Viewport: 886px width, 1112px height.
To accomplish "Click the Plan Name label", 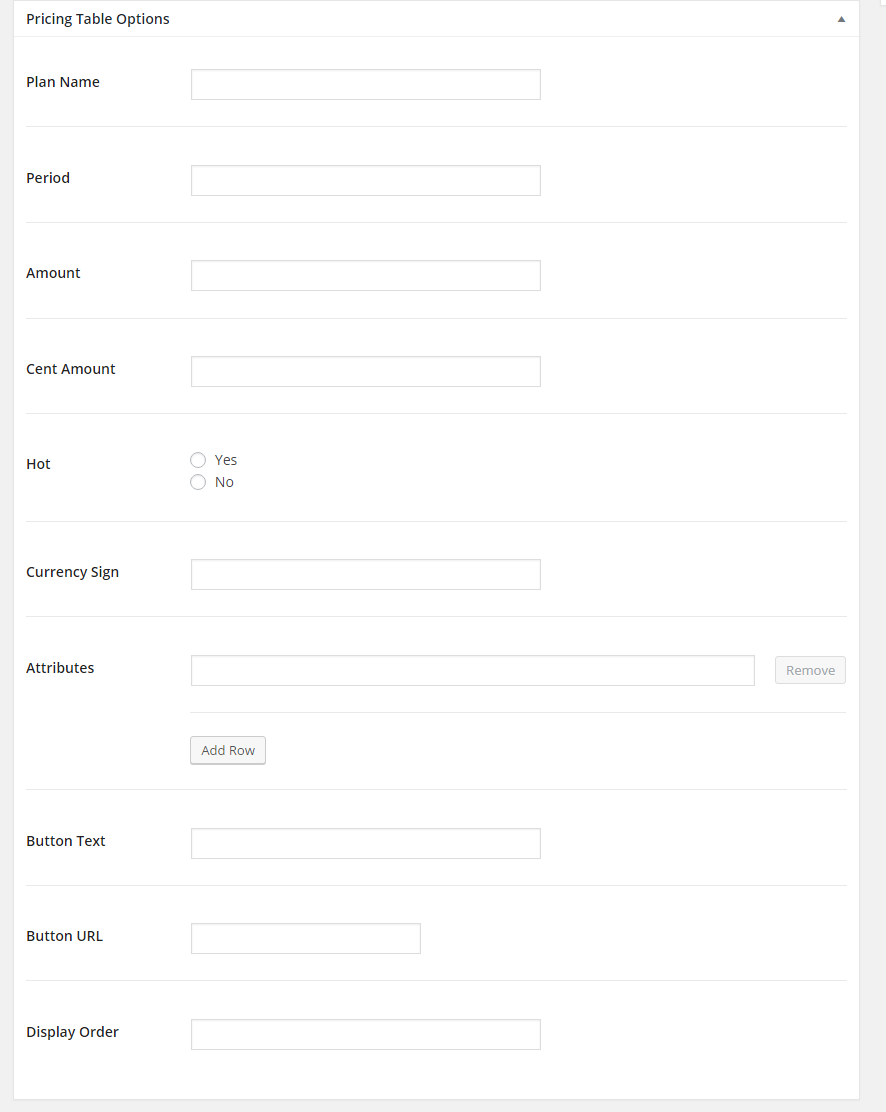I will coord(63,82).
